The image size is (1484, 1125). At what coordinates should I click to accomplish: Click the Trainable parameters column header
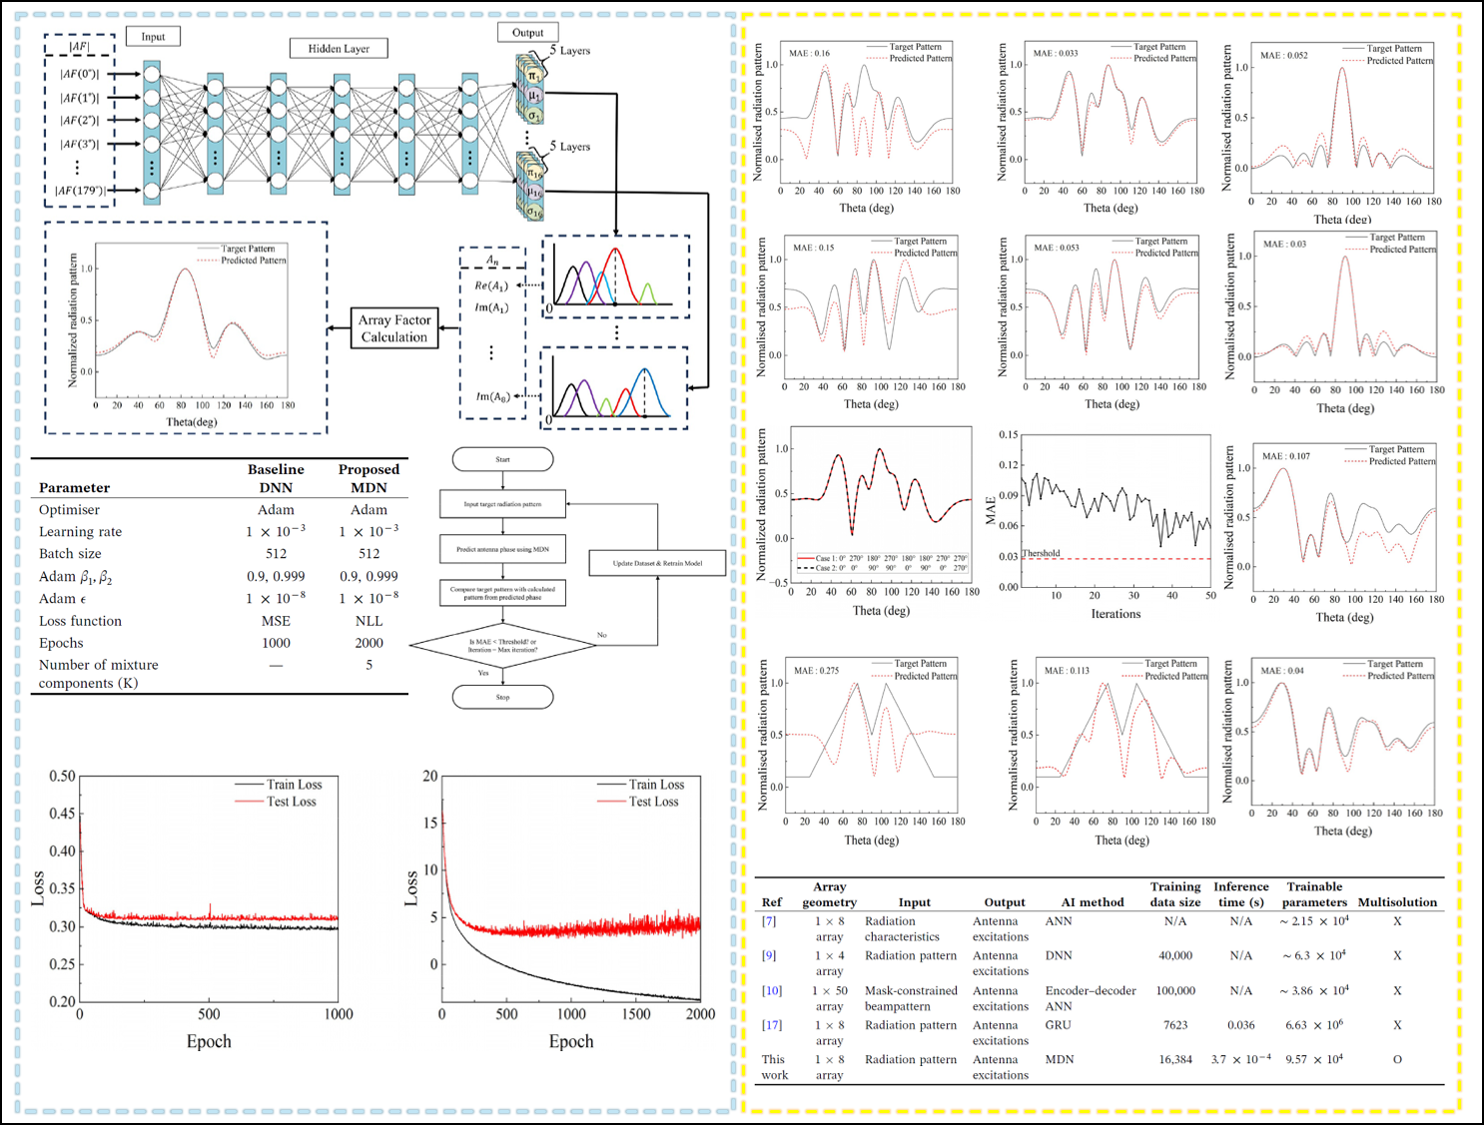point(1315,894)
